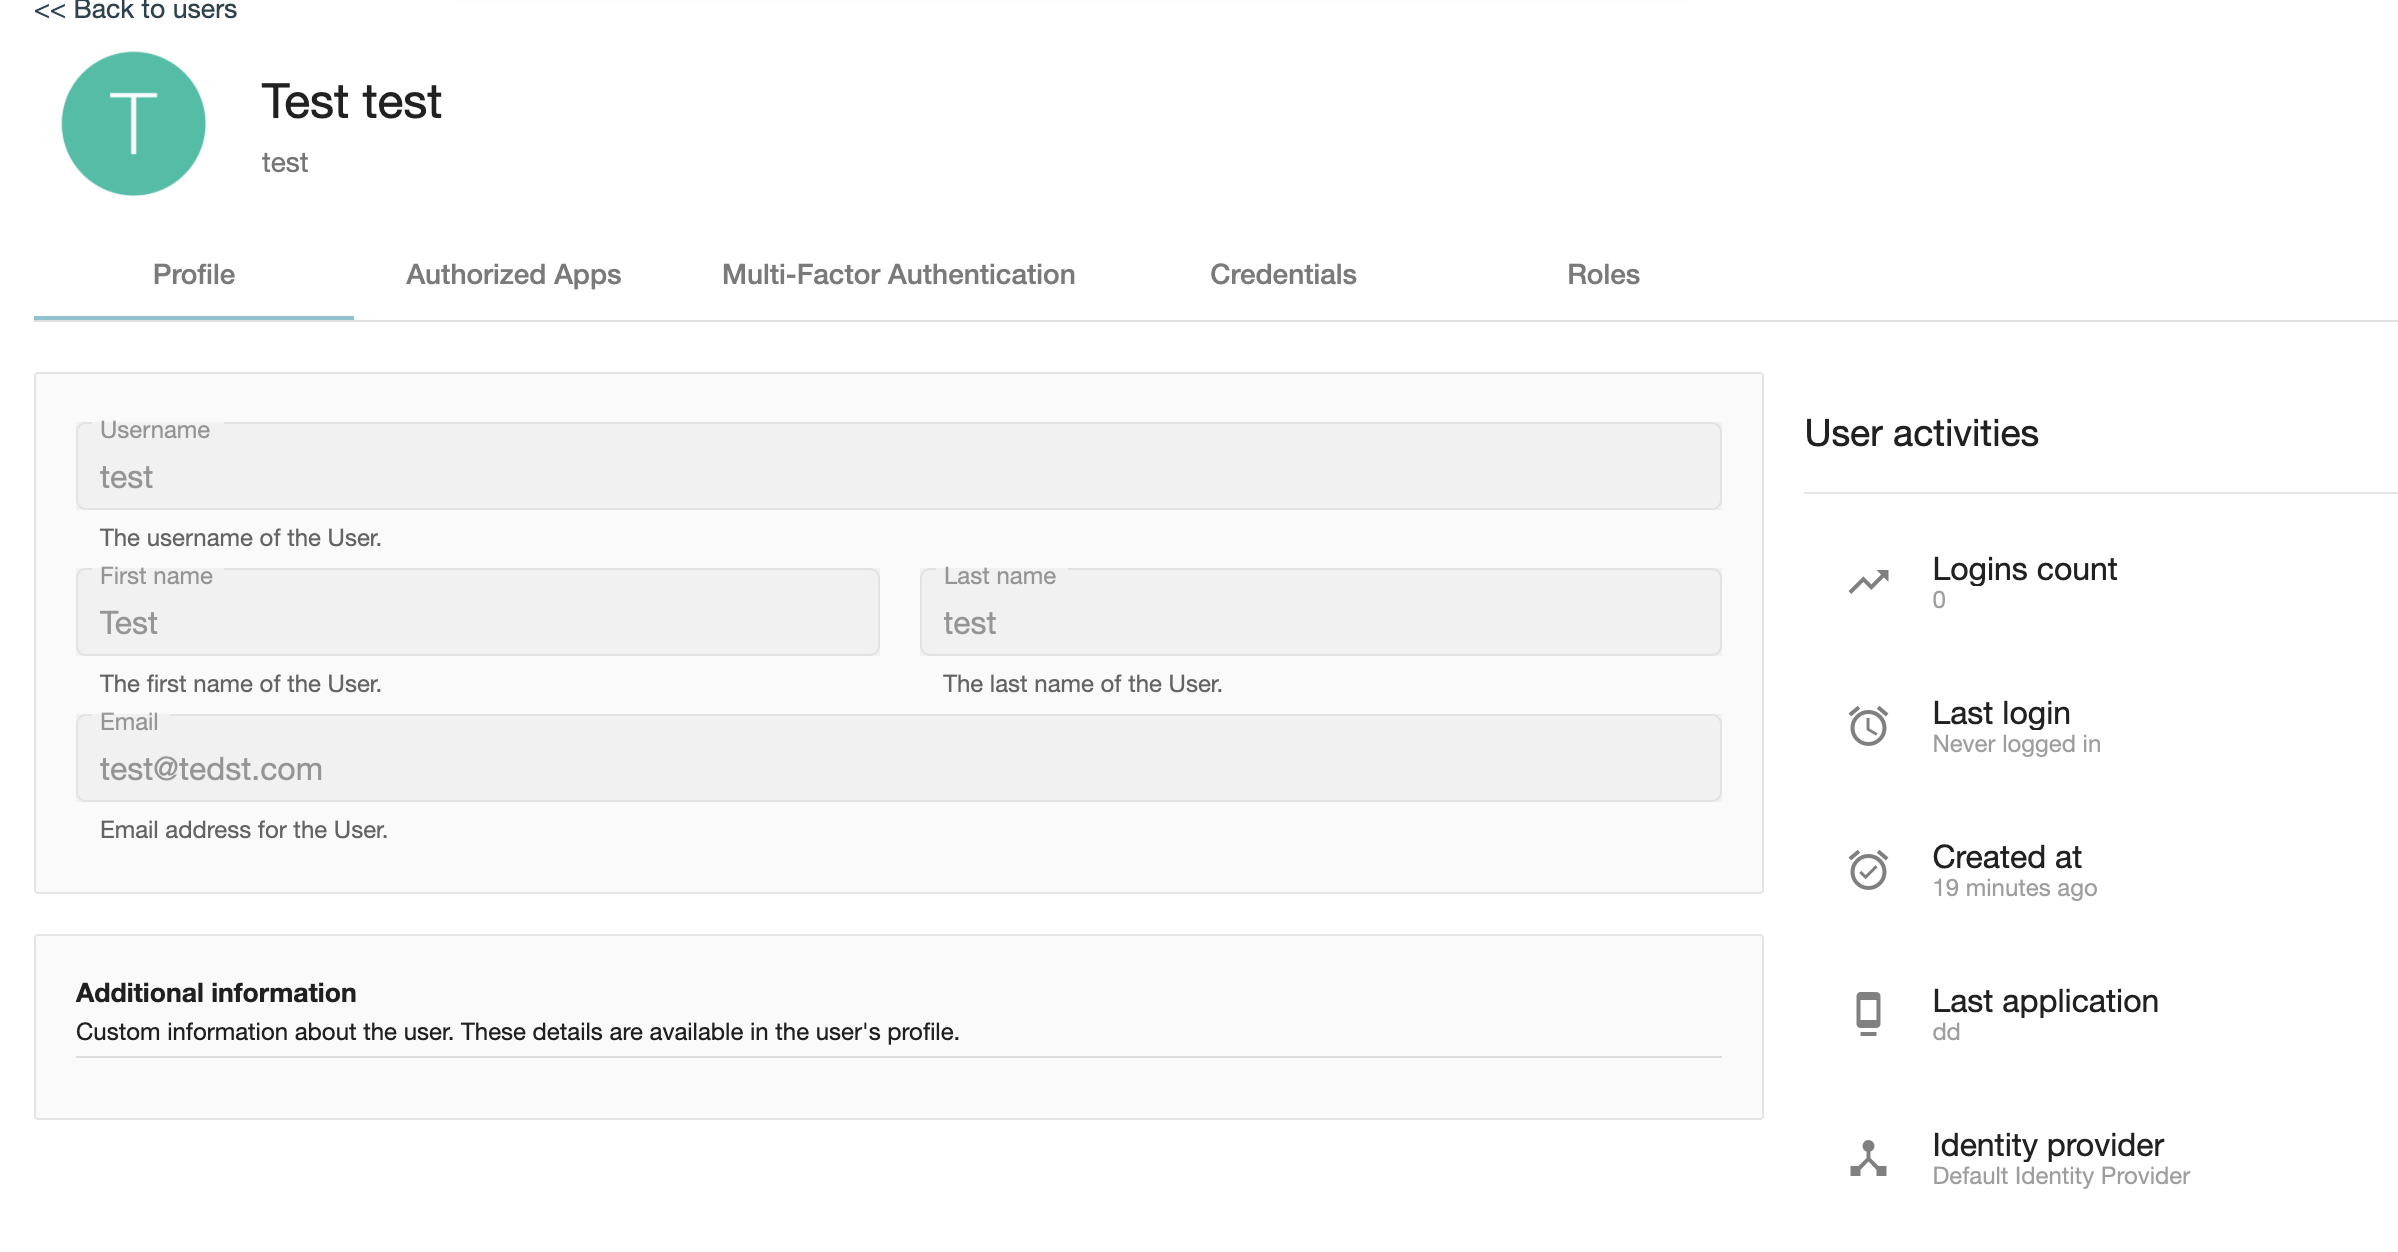Switch to the Credentials tab

(1283, 274)
